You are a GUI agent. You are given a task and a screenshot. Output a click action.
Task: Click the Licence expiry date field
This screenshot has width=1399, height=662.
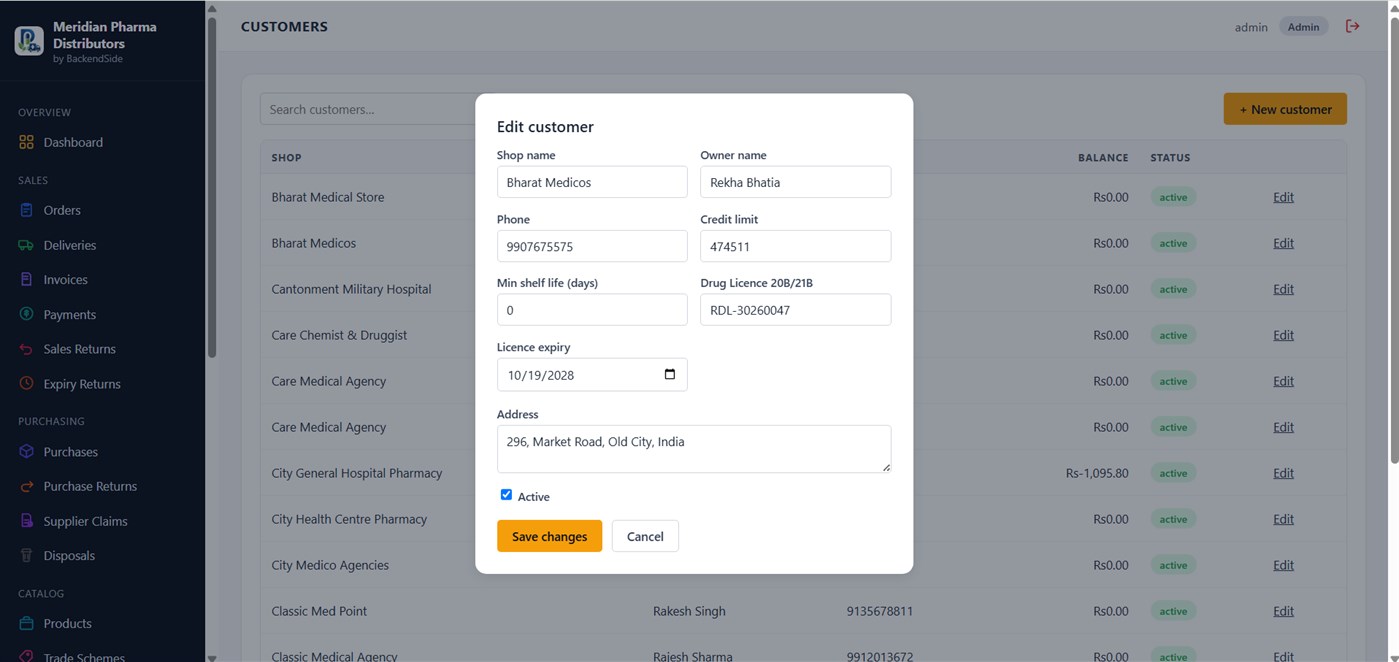[592, 375]
